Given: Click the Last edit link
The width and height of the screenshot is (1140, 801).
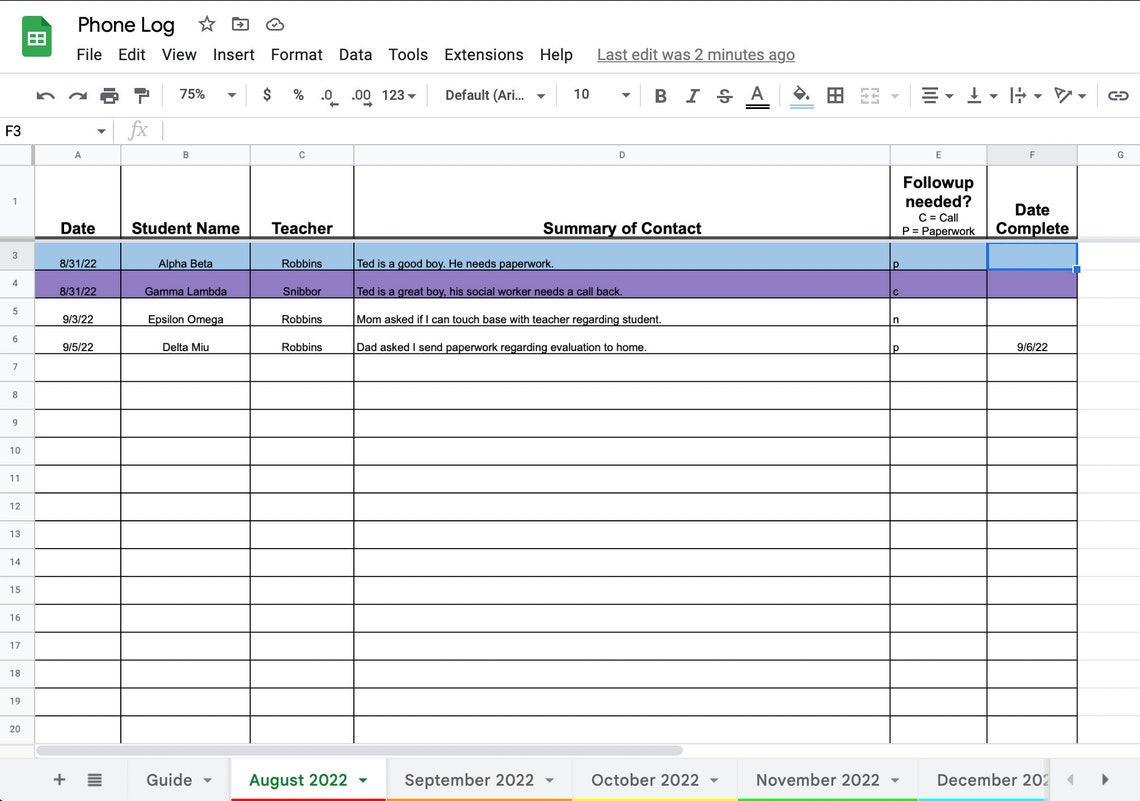Looking at the screenshot, I should (695, 54).
